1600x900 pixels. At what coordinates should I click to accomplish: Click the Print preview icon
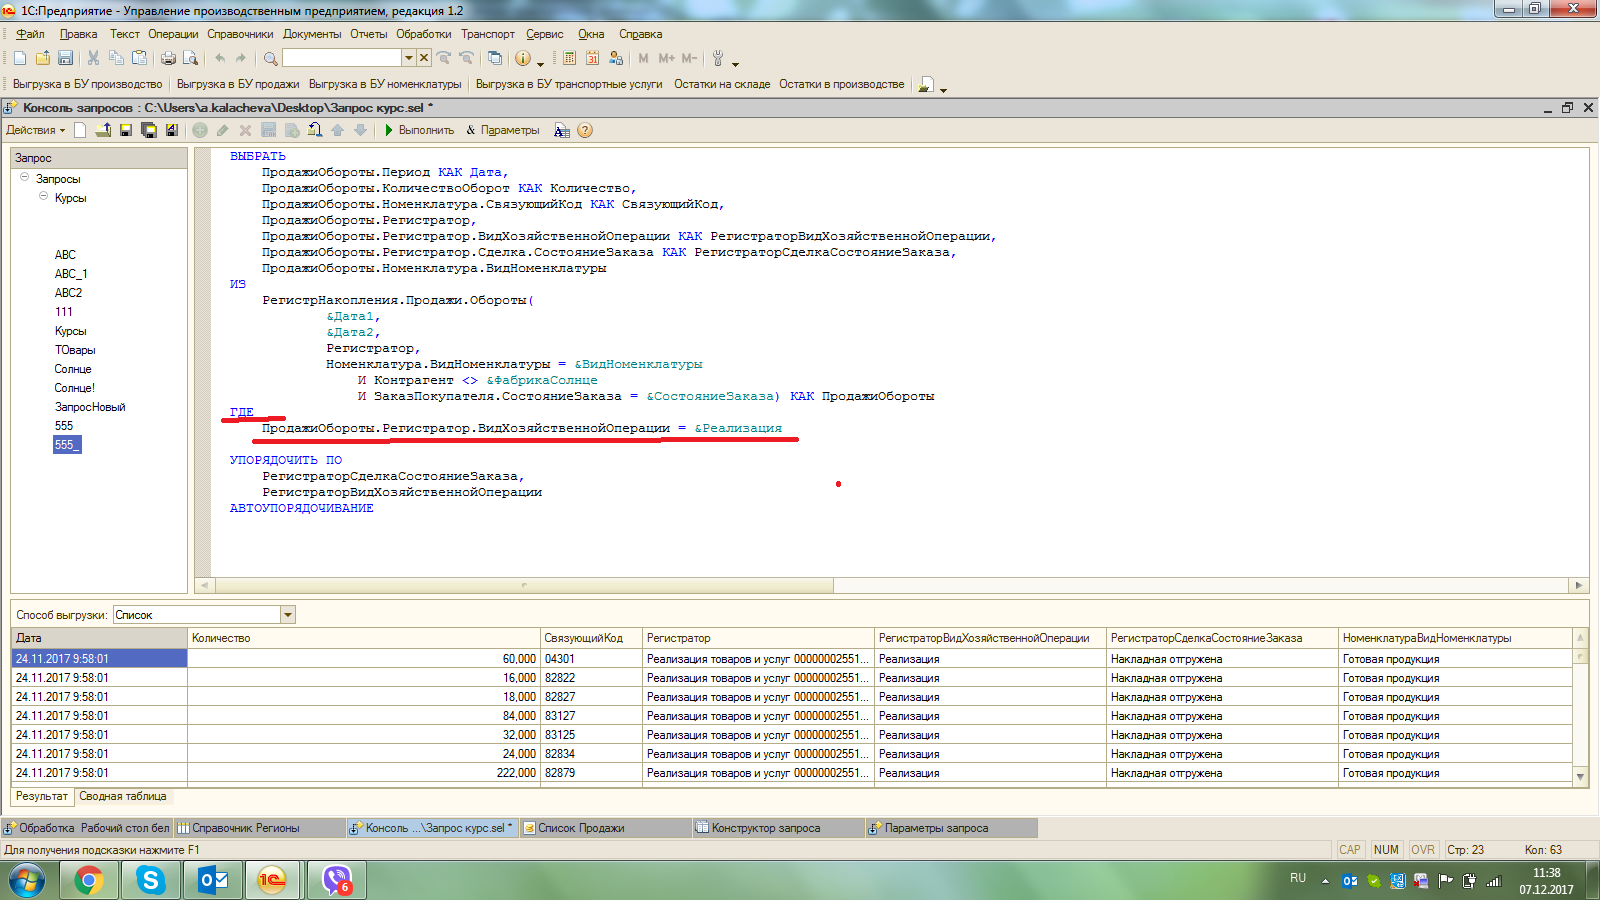(x=190, y=58)
